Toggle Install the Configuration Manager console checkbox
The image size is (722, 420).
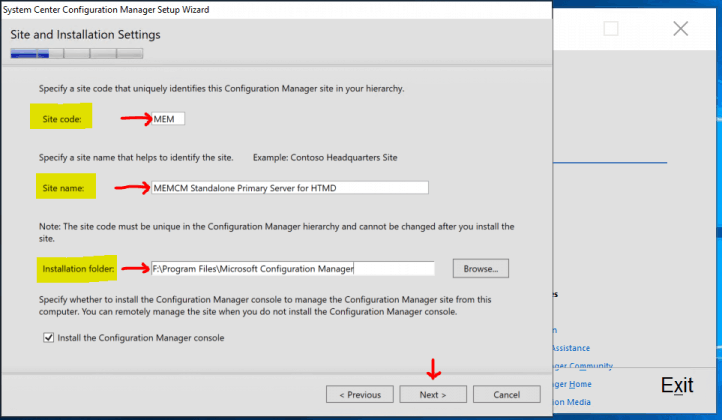(x=48, y=338)
